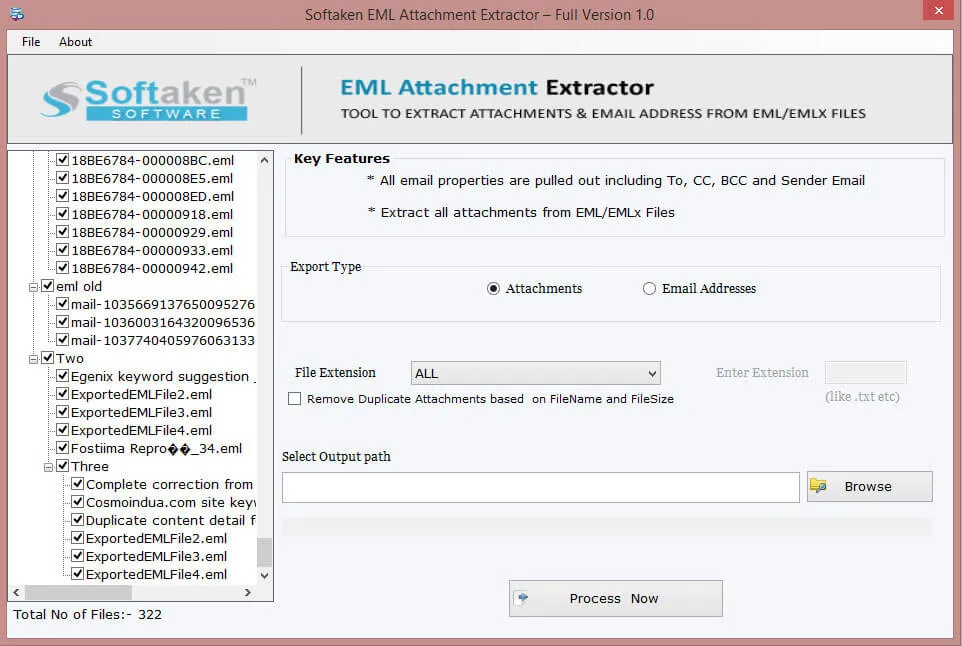Click tree scrollbar up arrow

pos(264,160)
